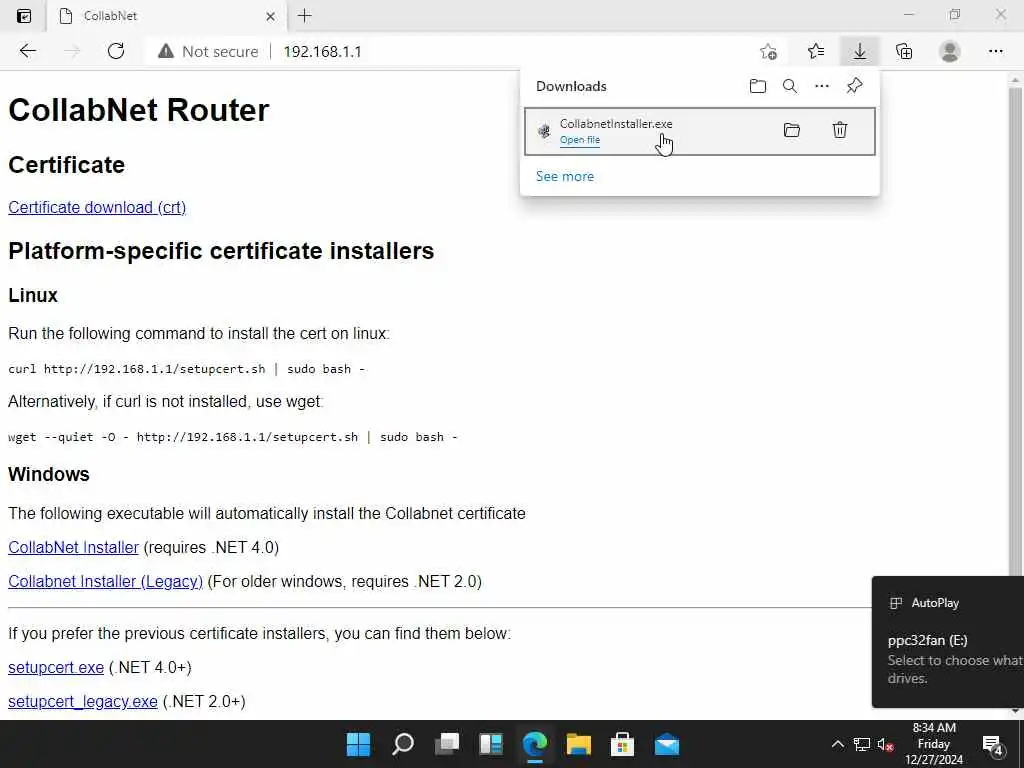Open taskbar Search
Screen dimensions: 1024x768
click(403, 744)
